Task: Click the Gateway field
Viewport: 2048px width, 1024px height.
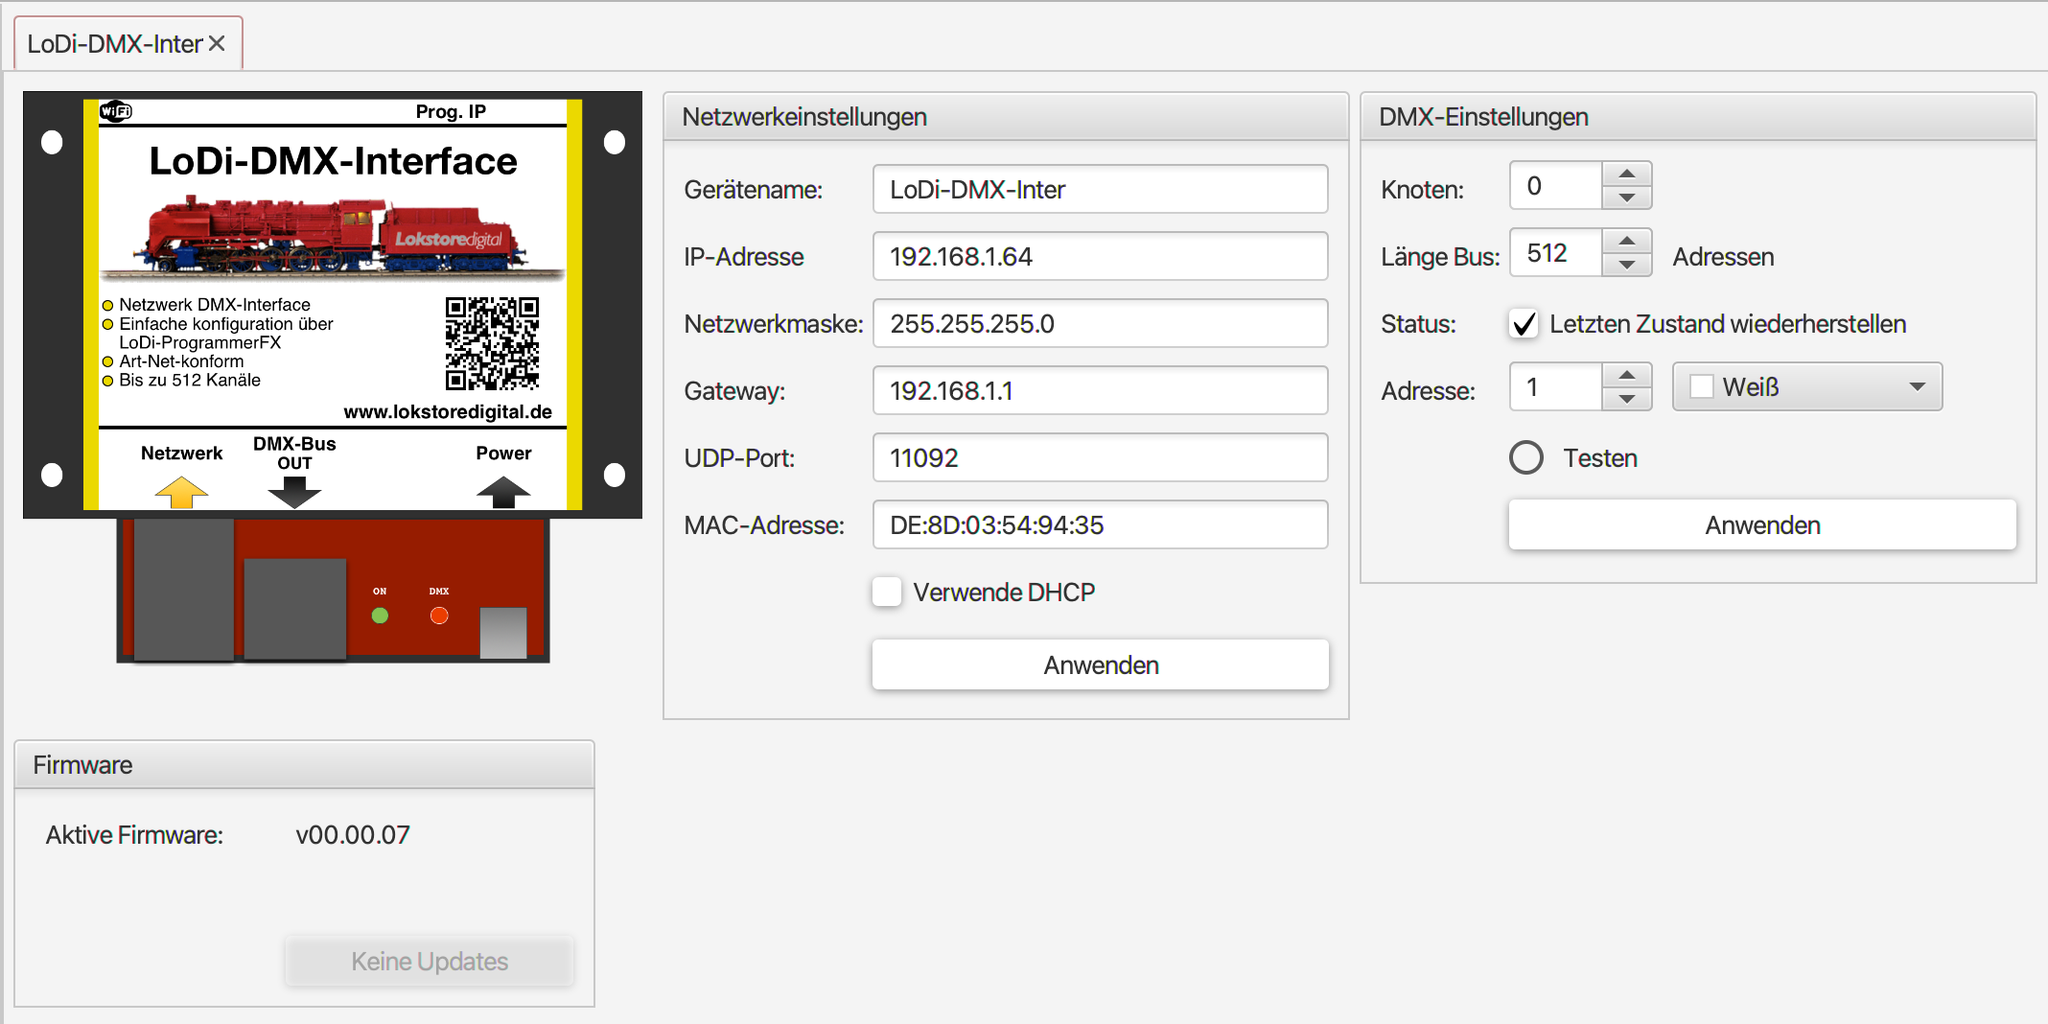Action: (x=1100, y=390)
